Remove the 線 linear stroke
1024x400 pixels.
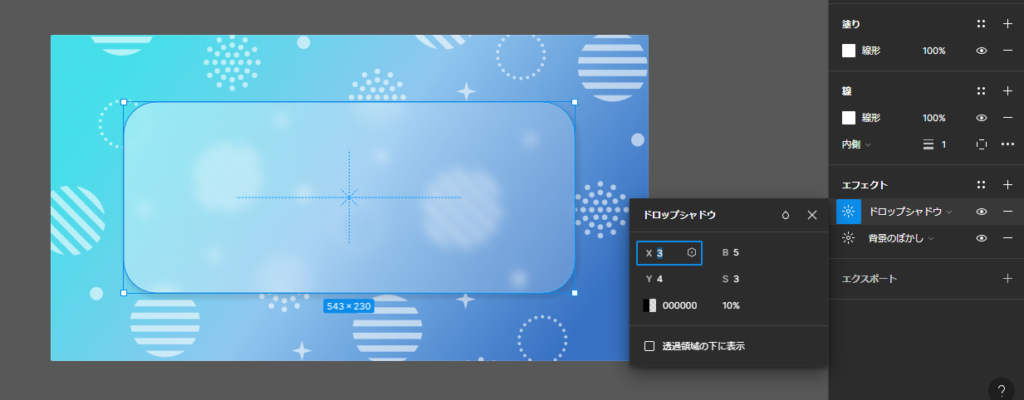click(x=1008, y=118)
